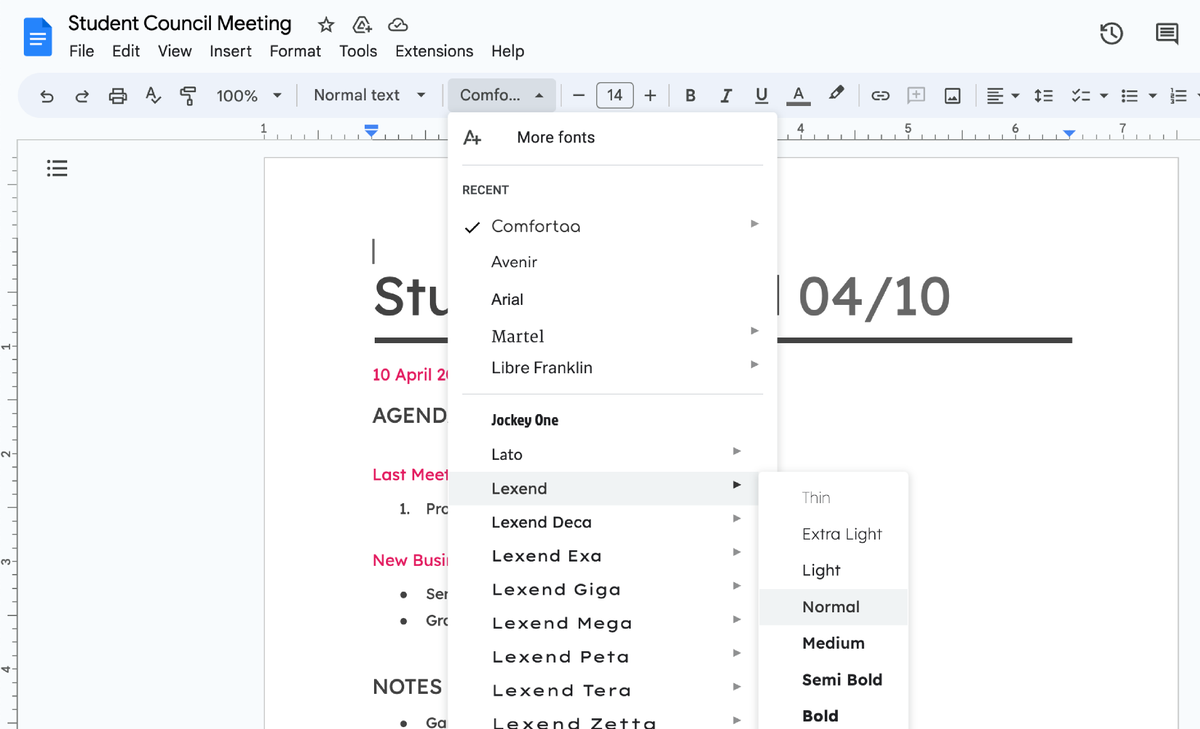Open the Extensions menu
This screenshot has height=729, width=1200.
[x=434, y=51]
